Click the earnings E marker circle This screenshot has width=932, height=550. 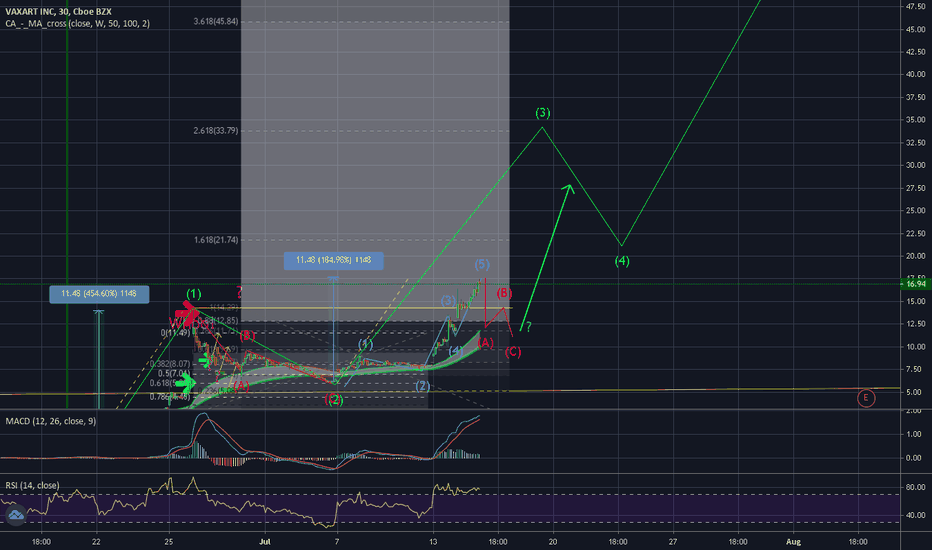[x=866, y=398]
